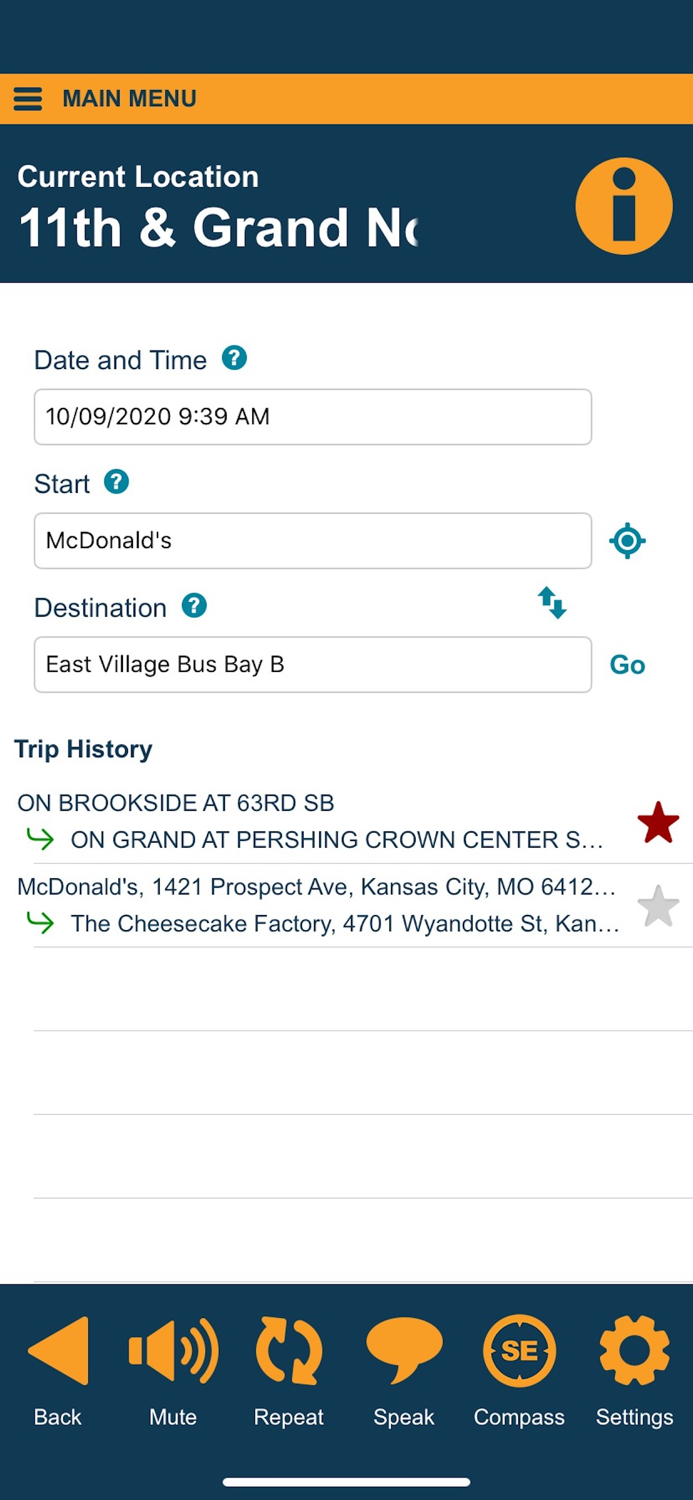Open Settings via the gear icon
The image size is (693, 1500).
point(633,1350)
